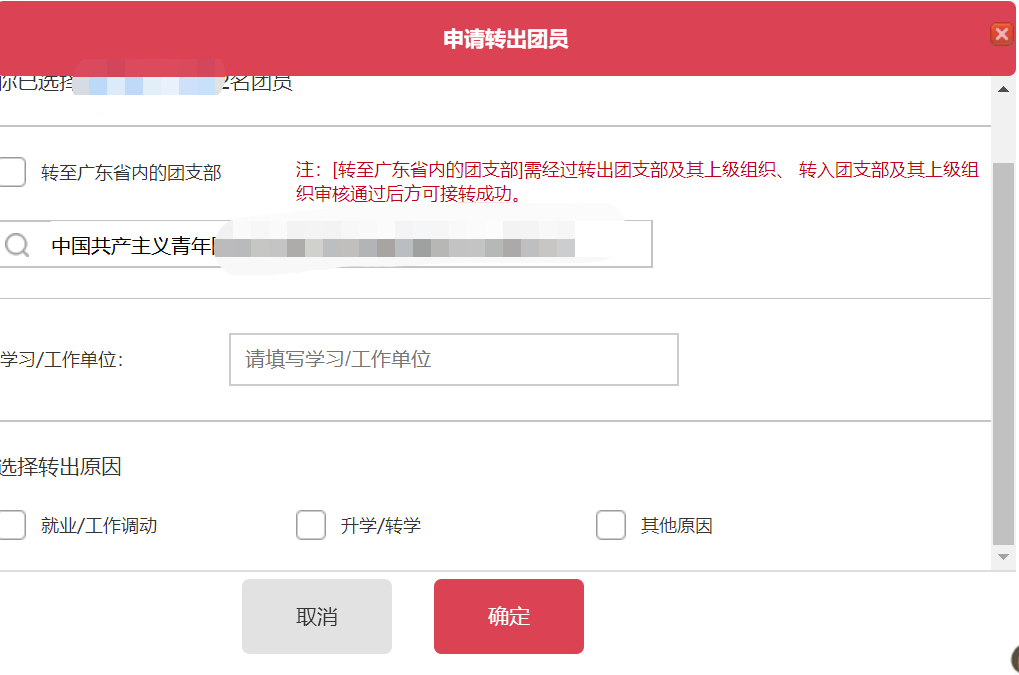Click the 取消 button

tap(316, 616)
